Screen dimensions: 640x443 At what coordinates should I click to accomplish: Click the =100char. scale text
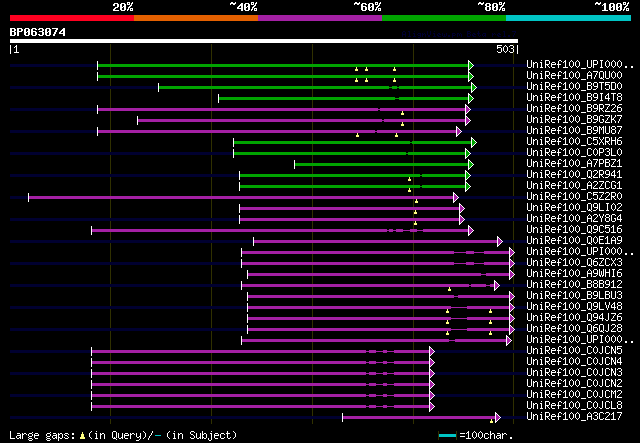pyautogui.click(x=486, y=435)
